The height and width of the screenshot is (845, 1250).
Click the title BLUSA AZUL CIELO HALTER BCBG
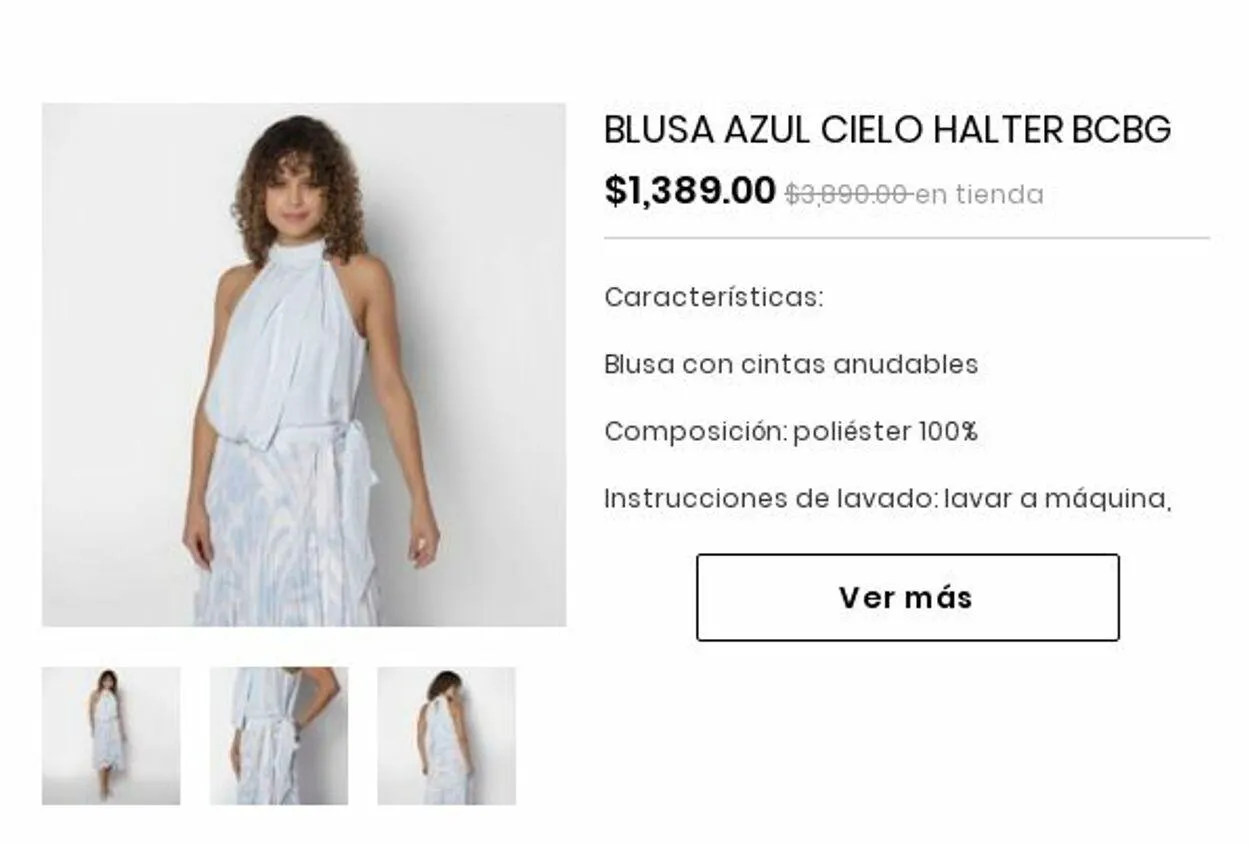[x=887, y=130]
